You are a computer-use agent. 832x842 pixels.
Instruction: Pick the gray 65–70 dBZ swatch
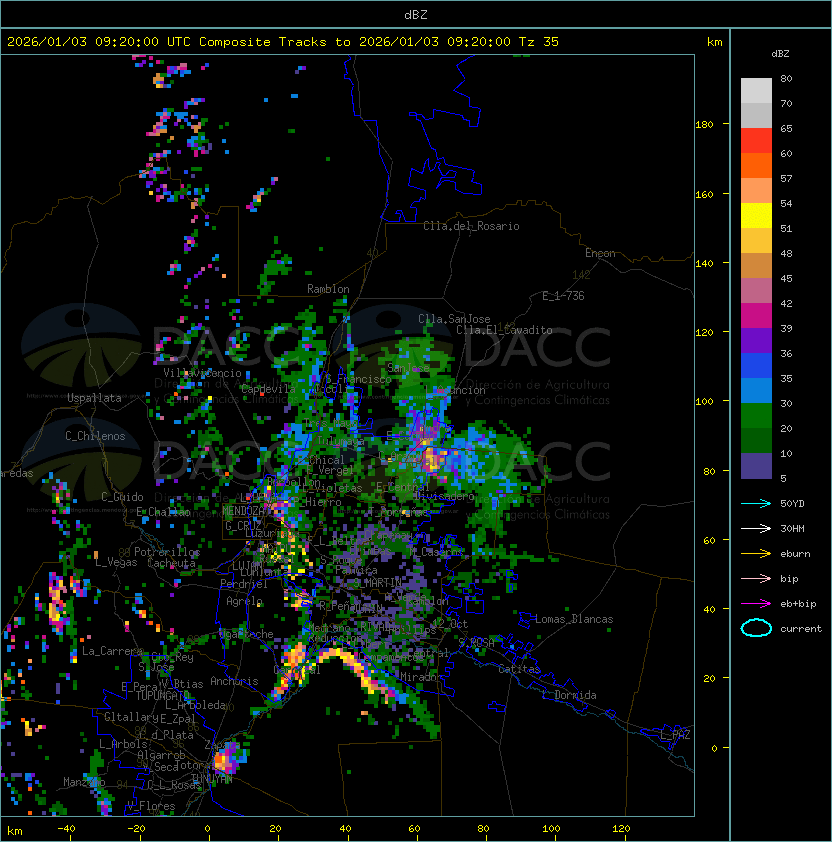click(756, 115)
